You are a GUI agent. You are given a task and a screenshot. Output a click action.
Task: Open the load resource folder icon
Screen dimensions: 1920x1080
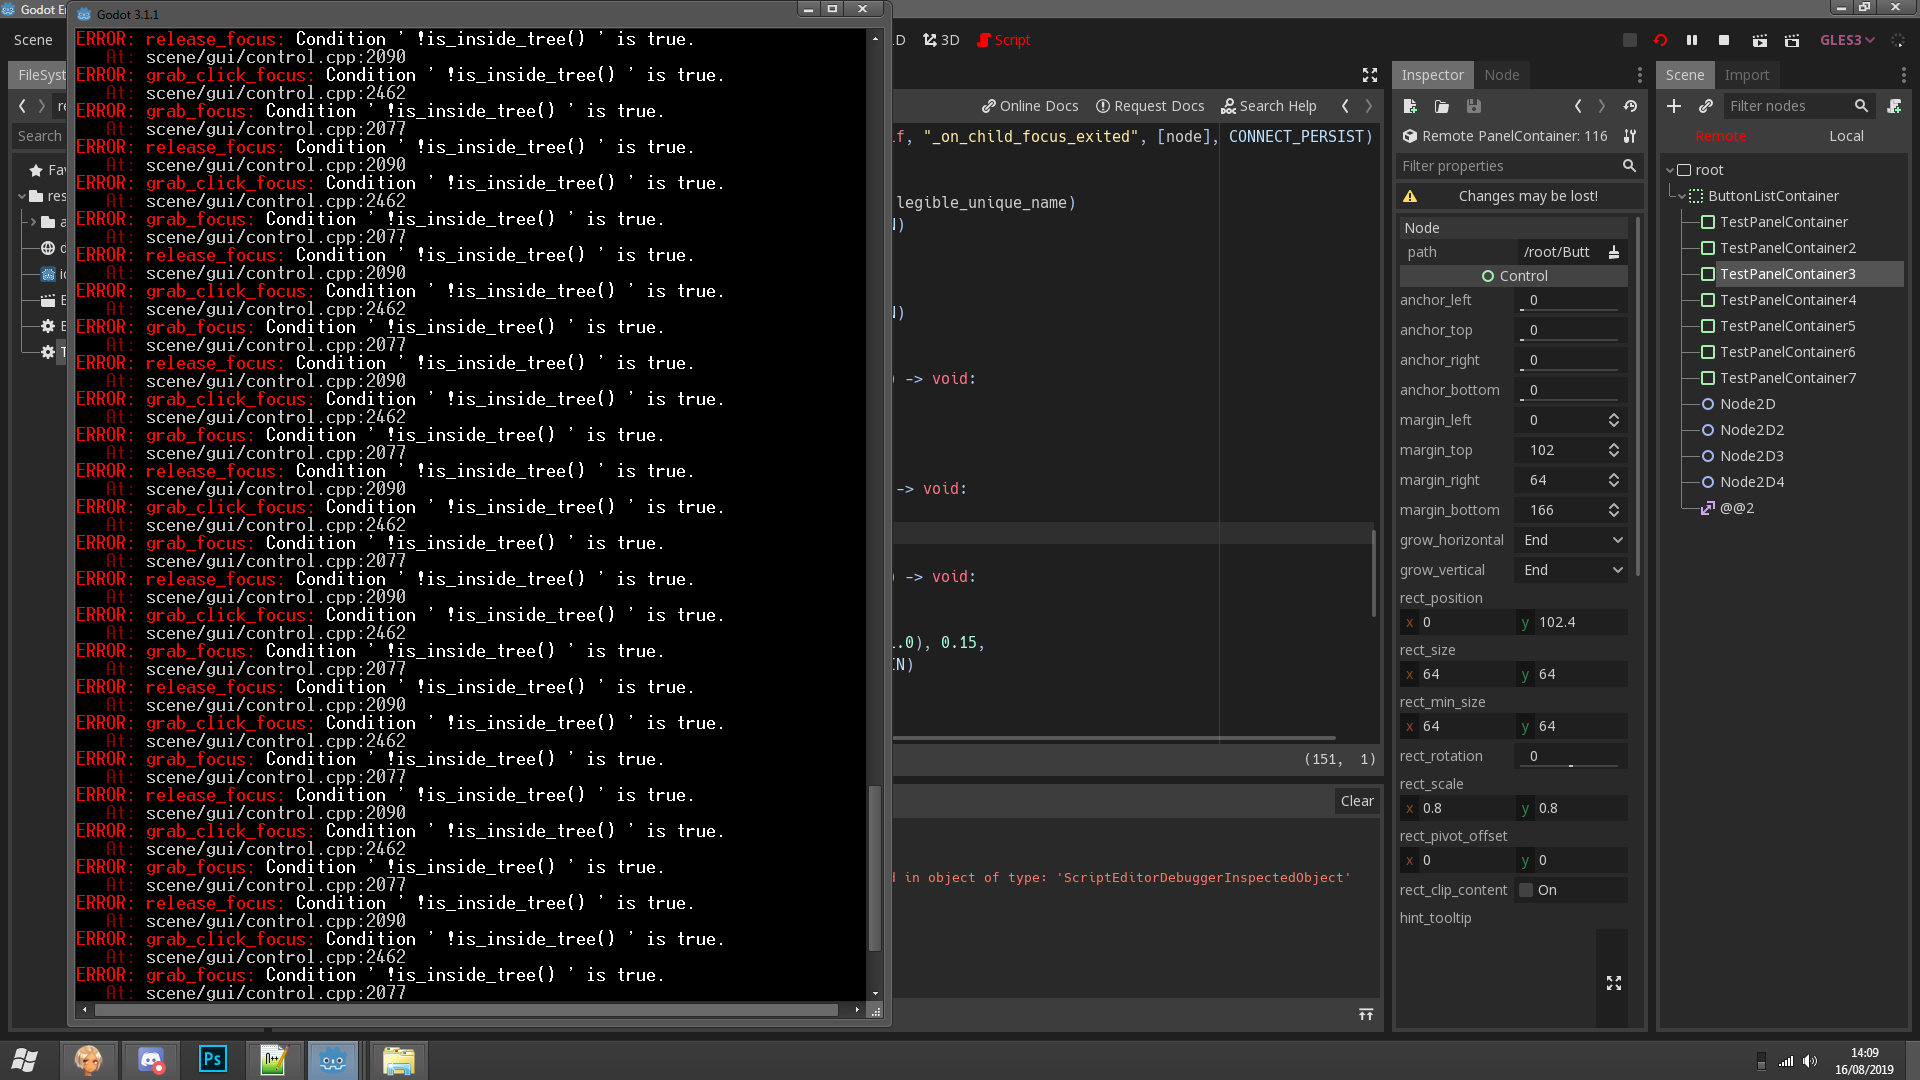tap(1441, 106)
